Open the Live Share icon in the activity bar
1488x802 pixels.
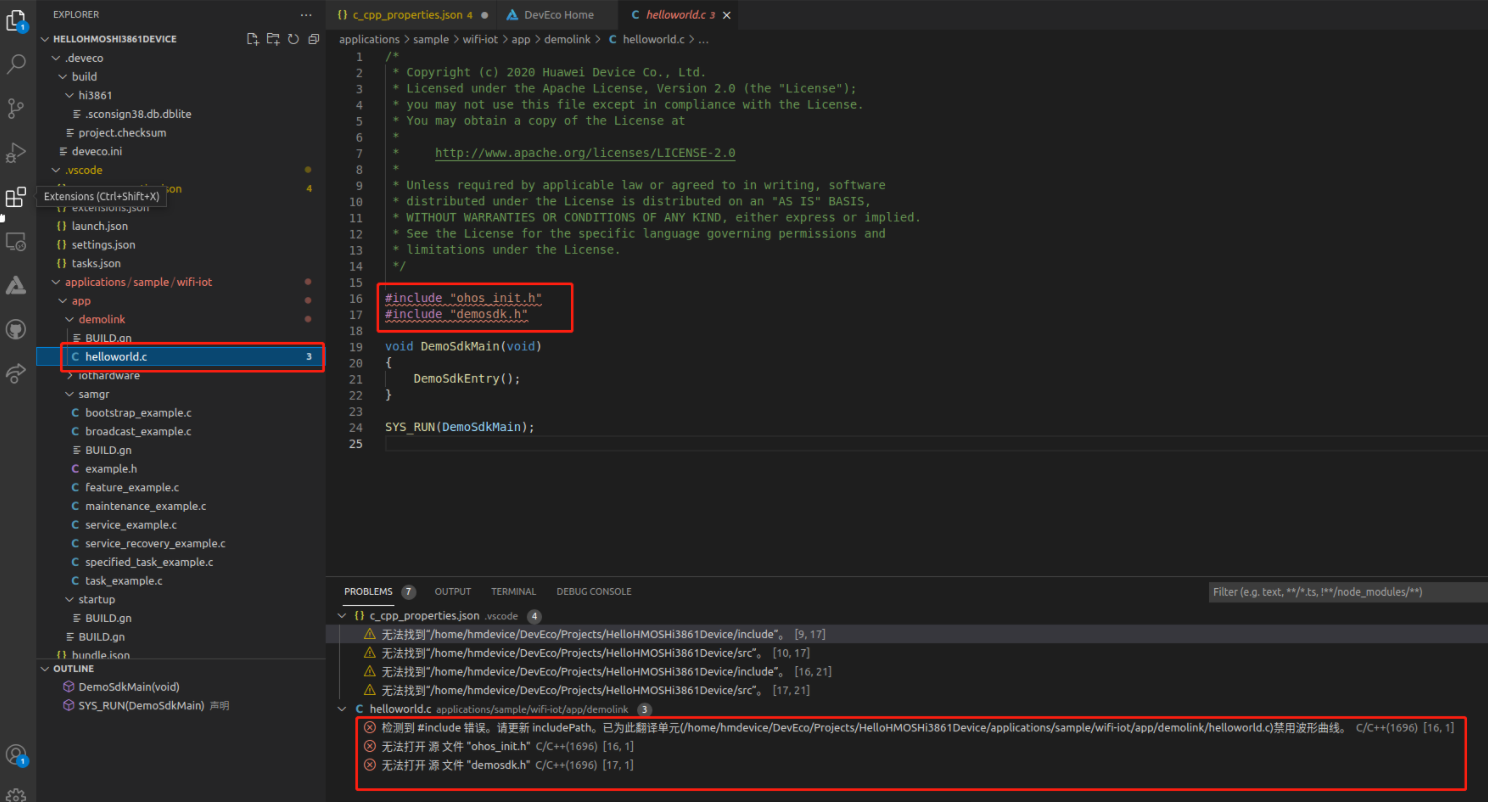pyautogui.click(x=16, y=373)
